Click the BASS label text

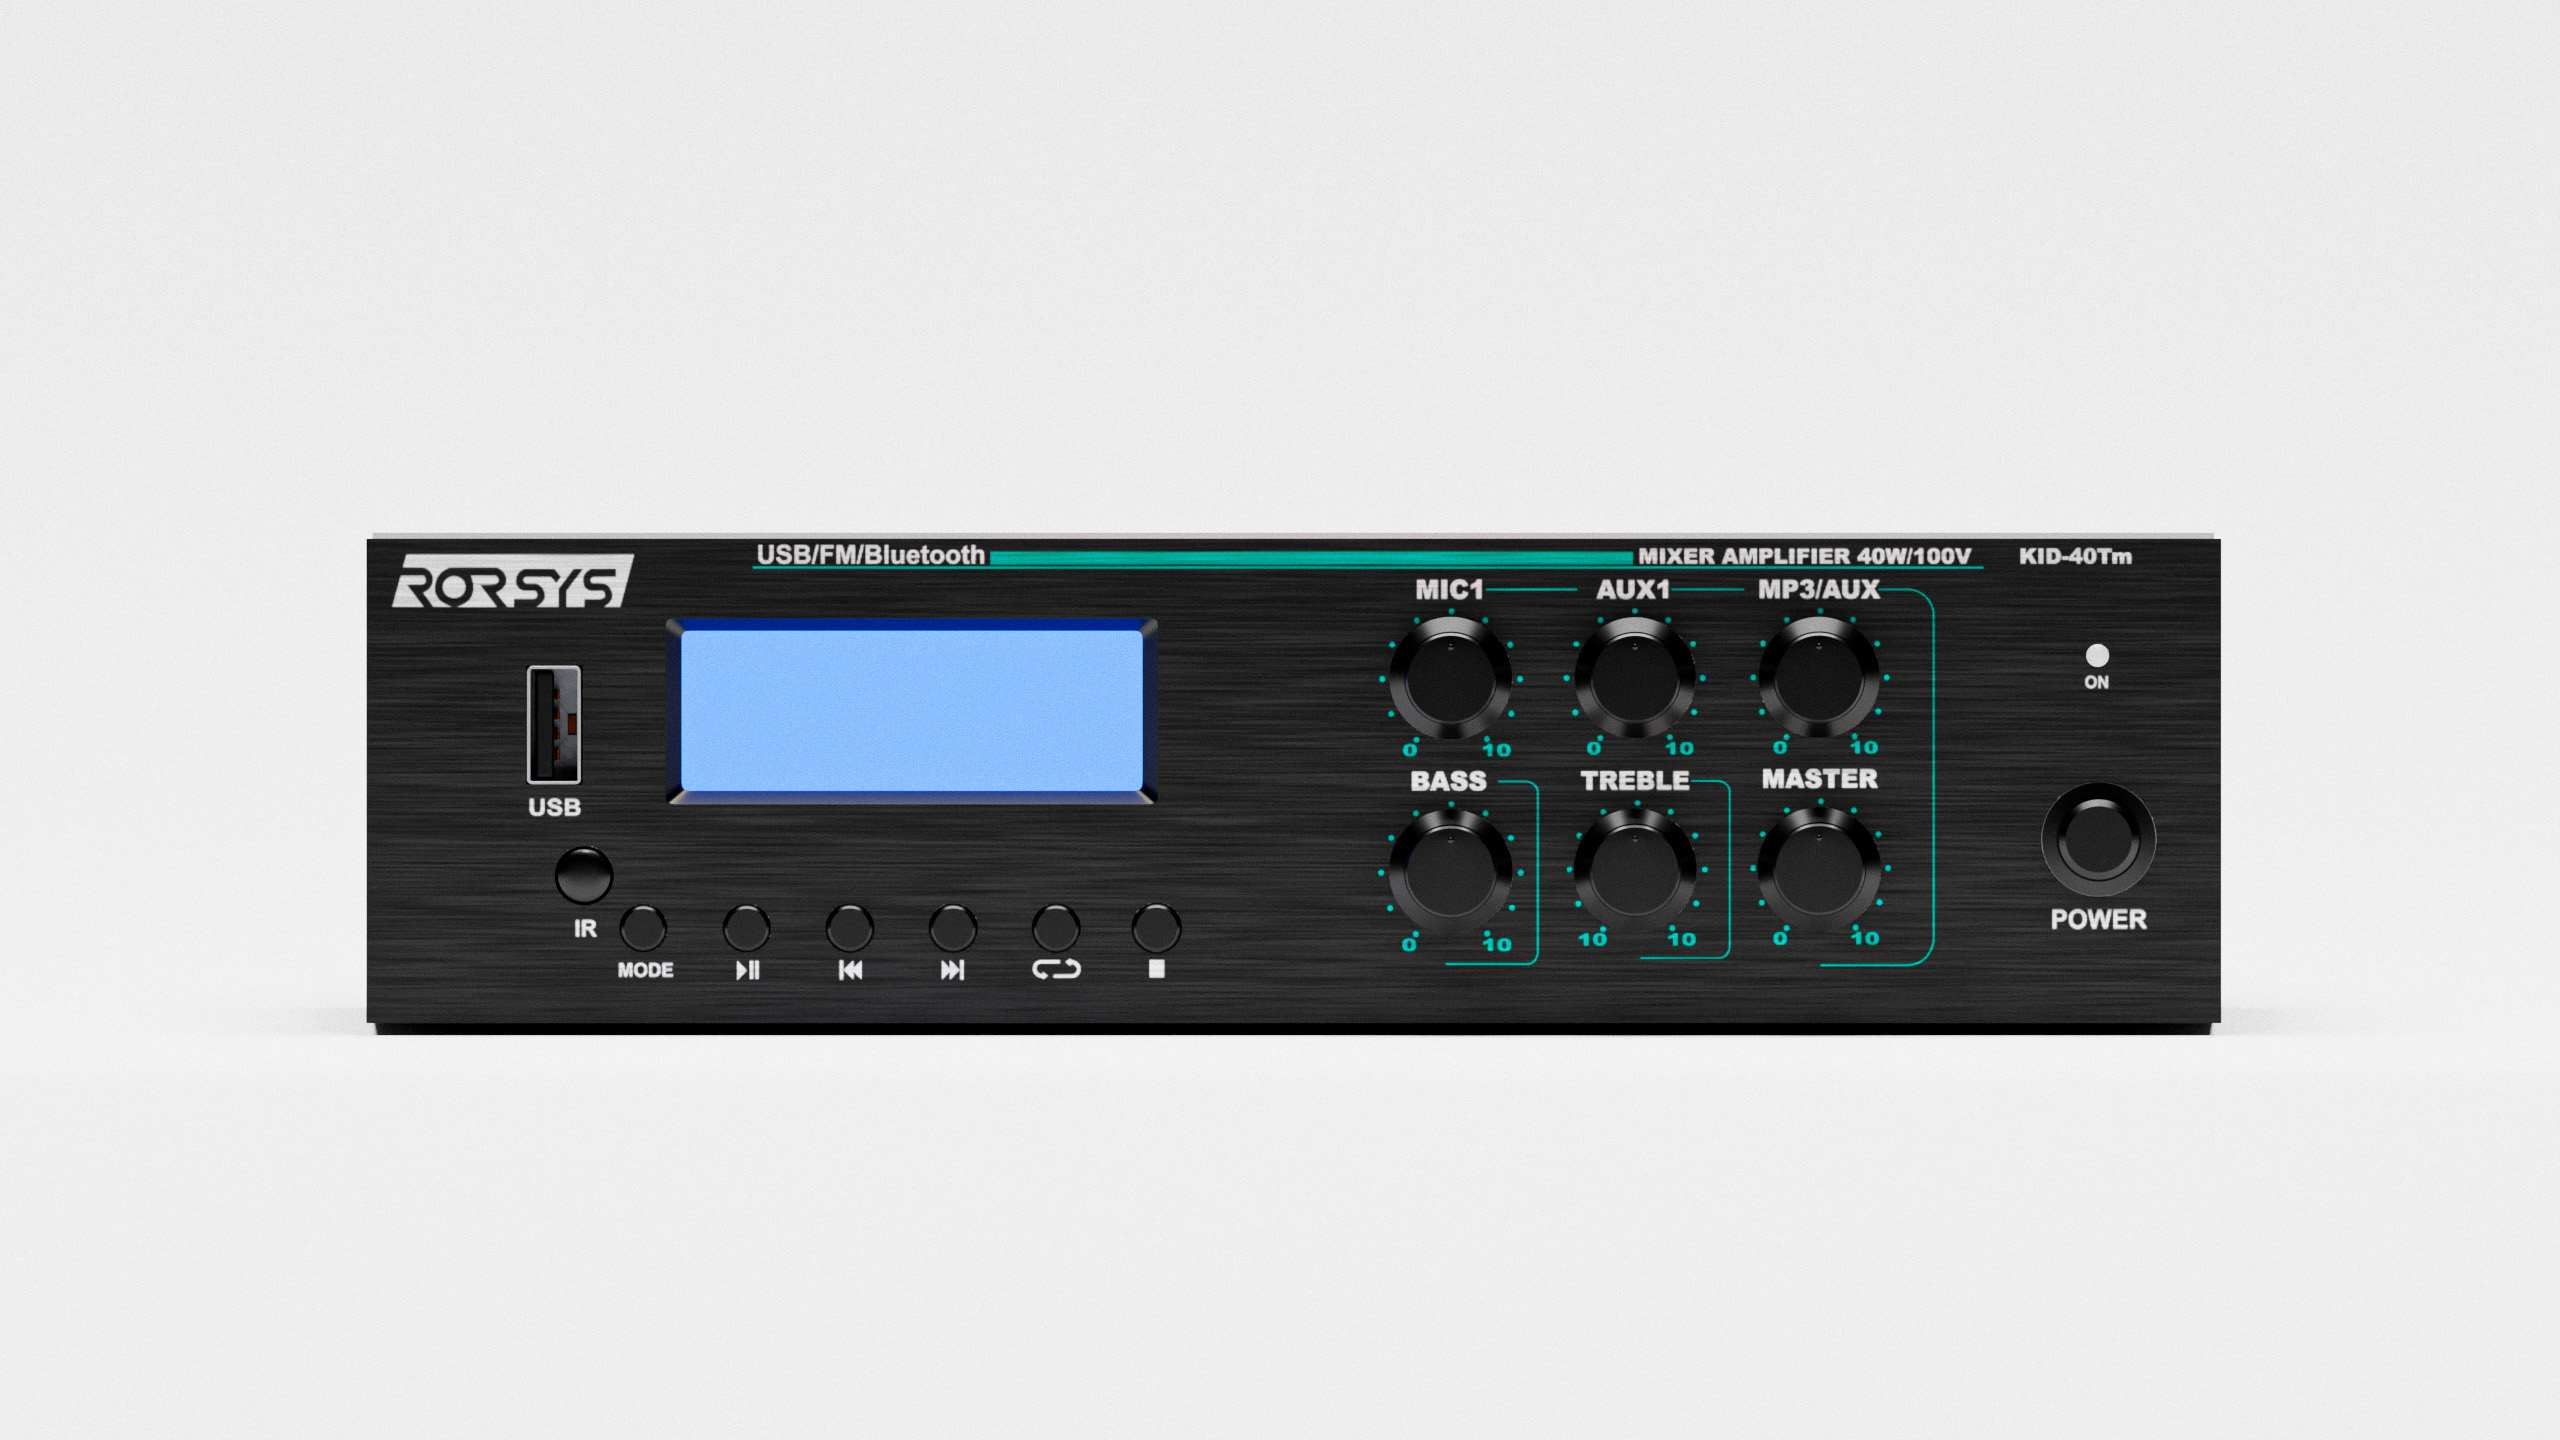[x=1448, y=781]
